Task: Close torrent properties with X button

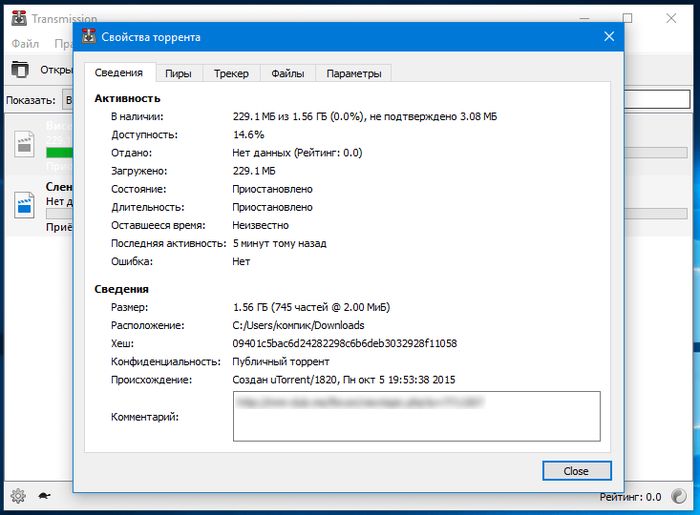Action: [x=608, y=37]
